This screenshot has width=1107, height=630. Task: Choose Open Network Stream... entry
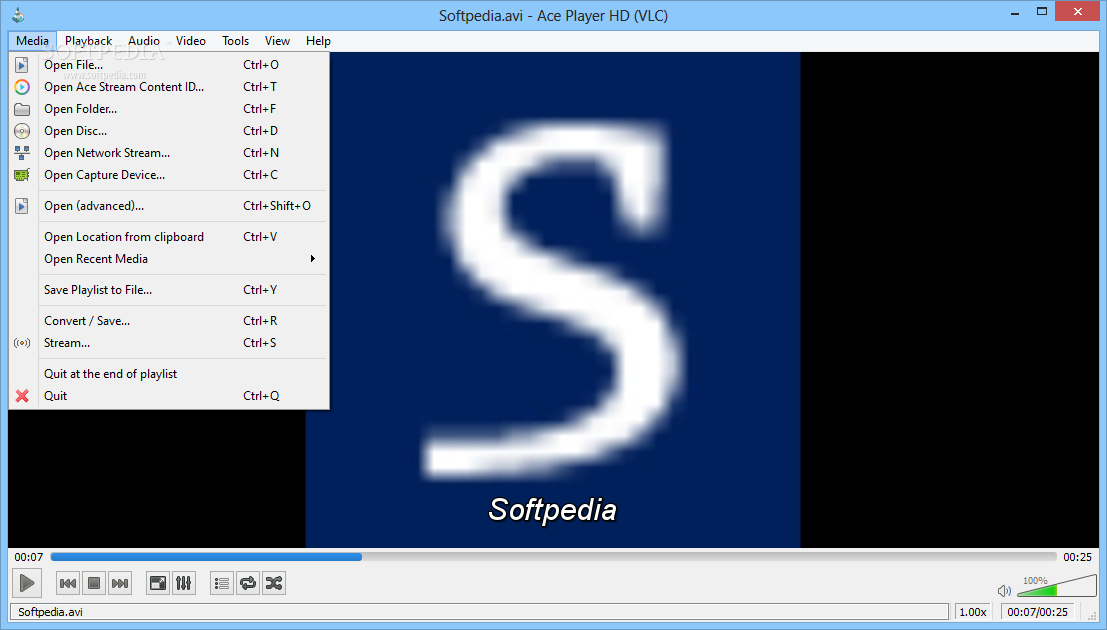[x=169, y=153]
